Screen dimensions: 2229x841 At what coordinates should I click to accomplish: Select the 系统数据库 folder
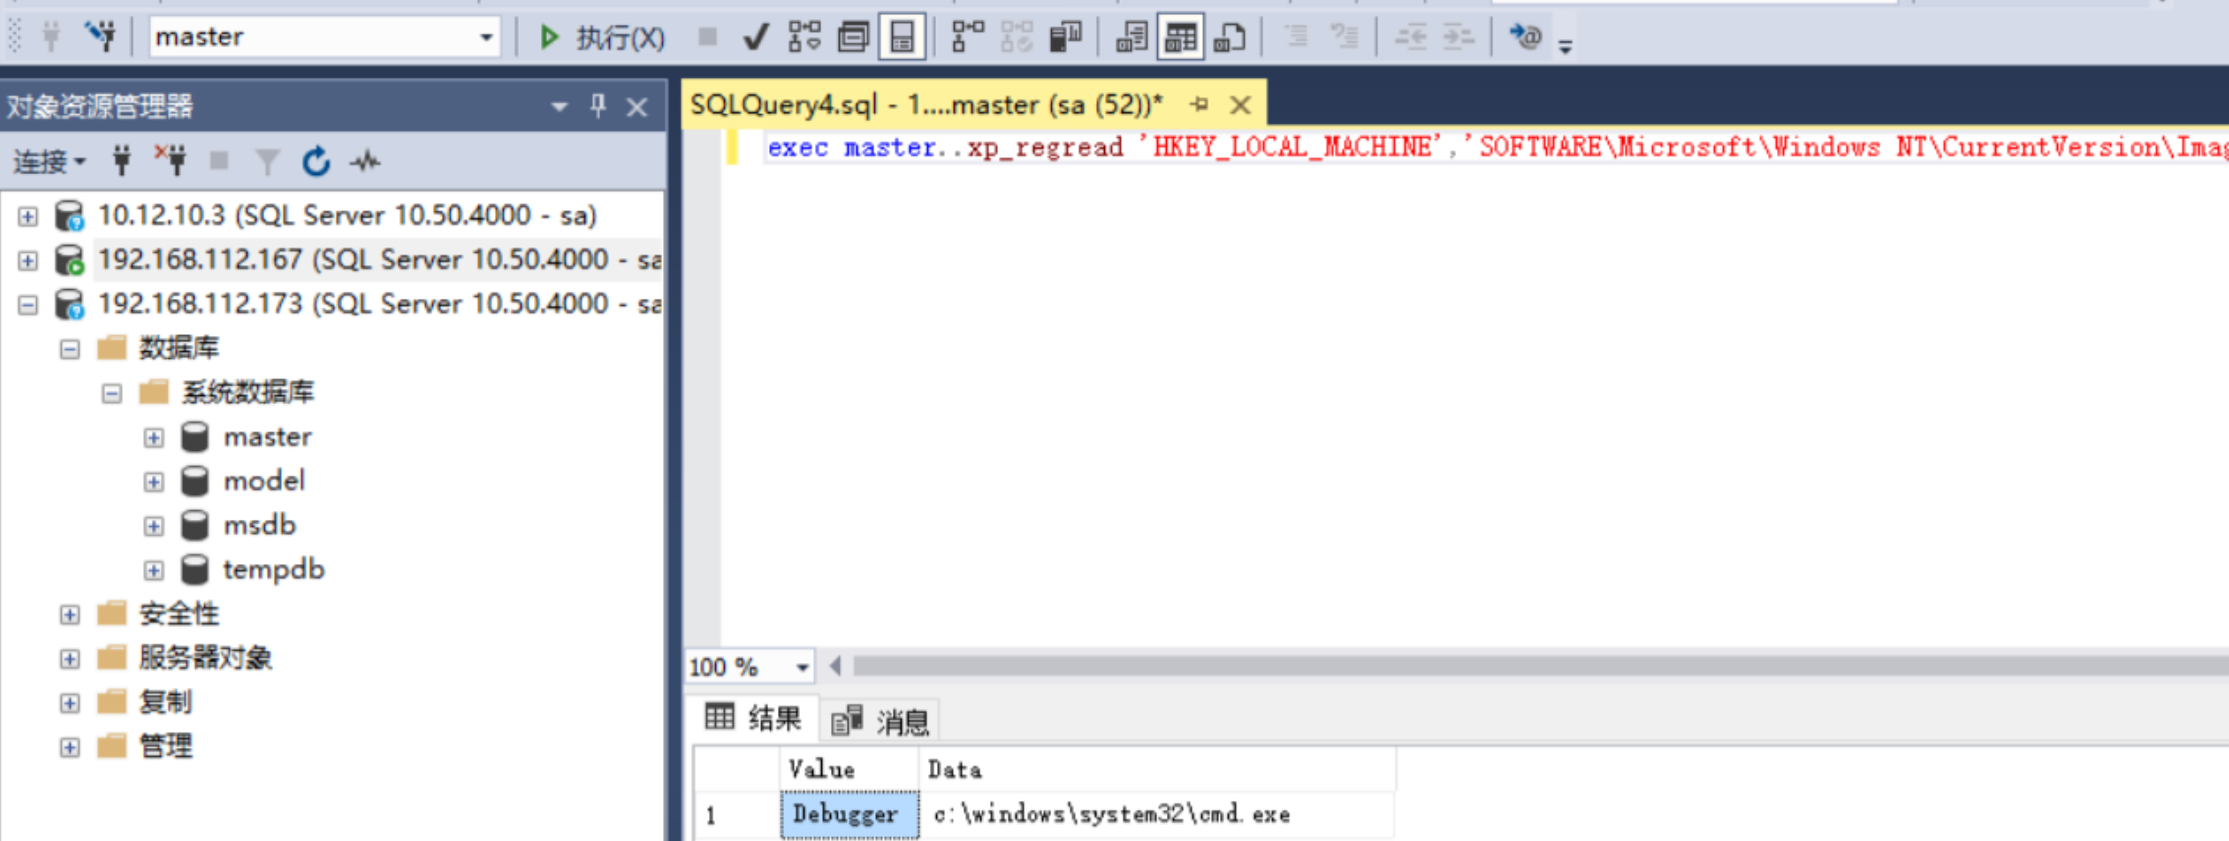[x=247, y=392]
